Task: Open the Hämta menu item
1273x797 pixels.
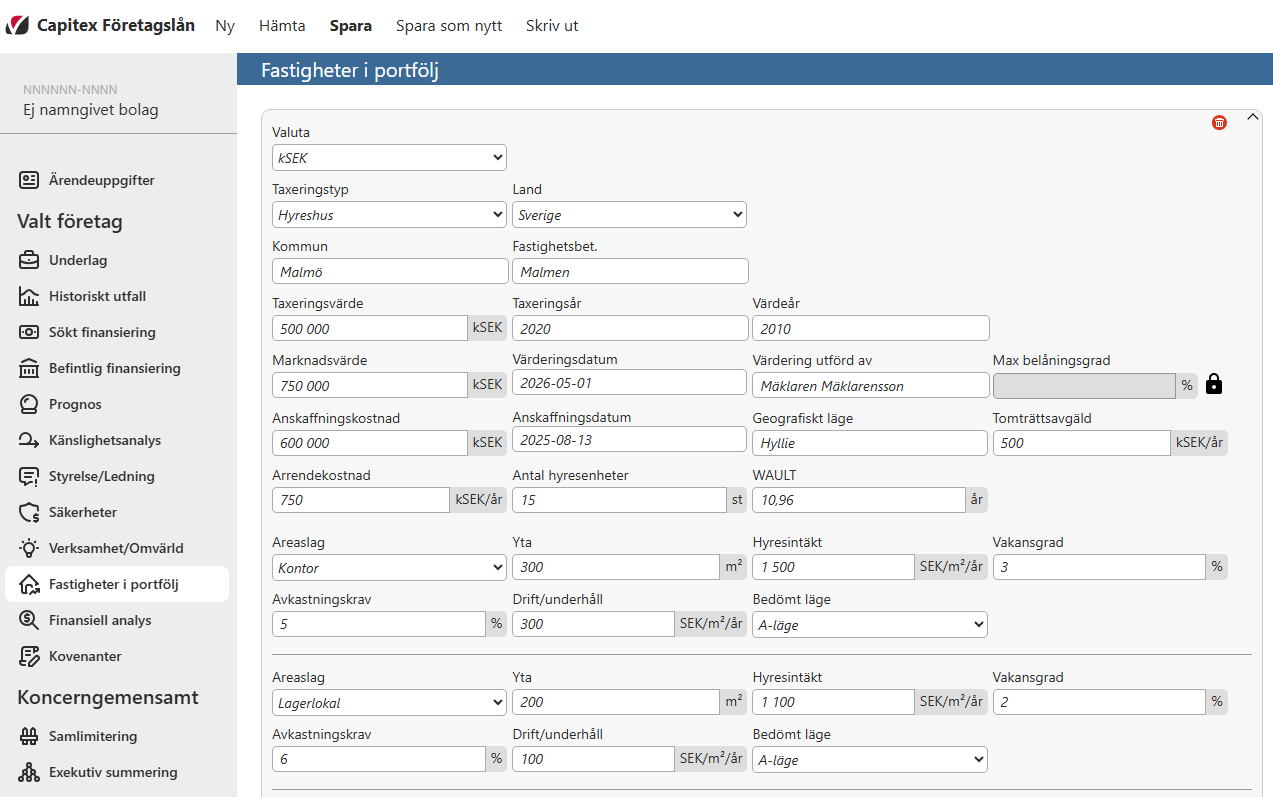Action: [x=282, y=26]
